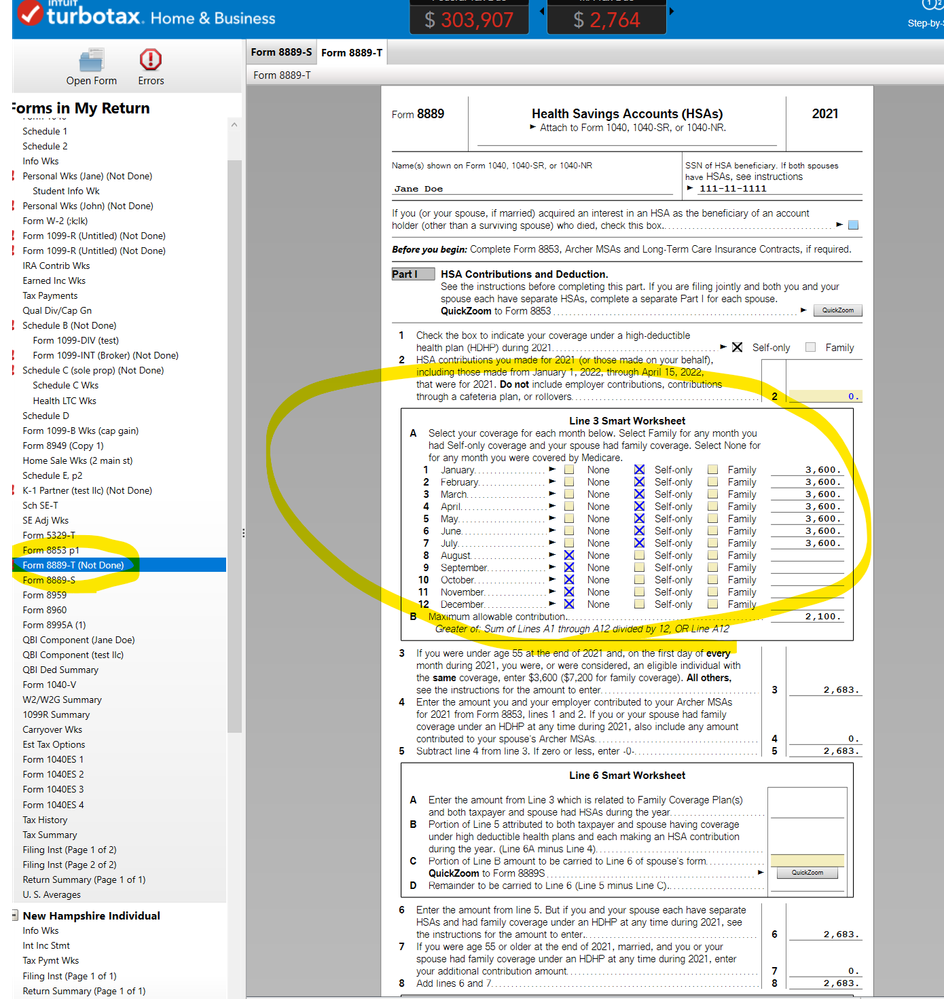Image resolution: width=944 pixels, height=999 pixels.
Task: Check Self-only for October coverage
Action: coord(639,580)
